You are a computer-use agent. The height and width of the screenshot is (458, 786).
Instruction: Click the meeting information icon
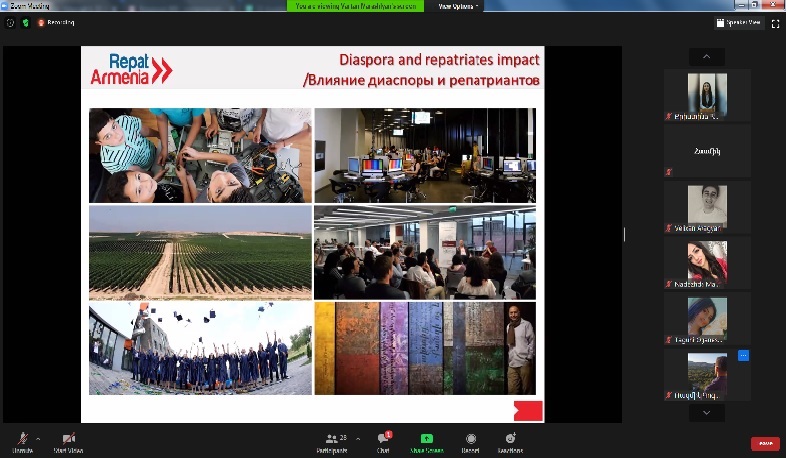(x=10, y=22)
